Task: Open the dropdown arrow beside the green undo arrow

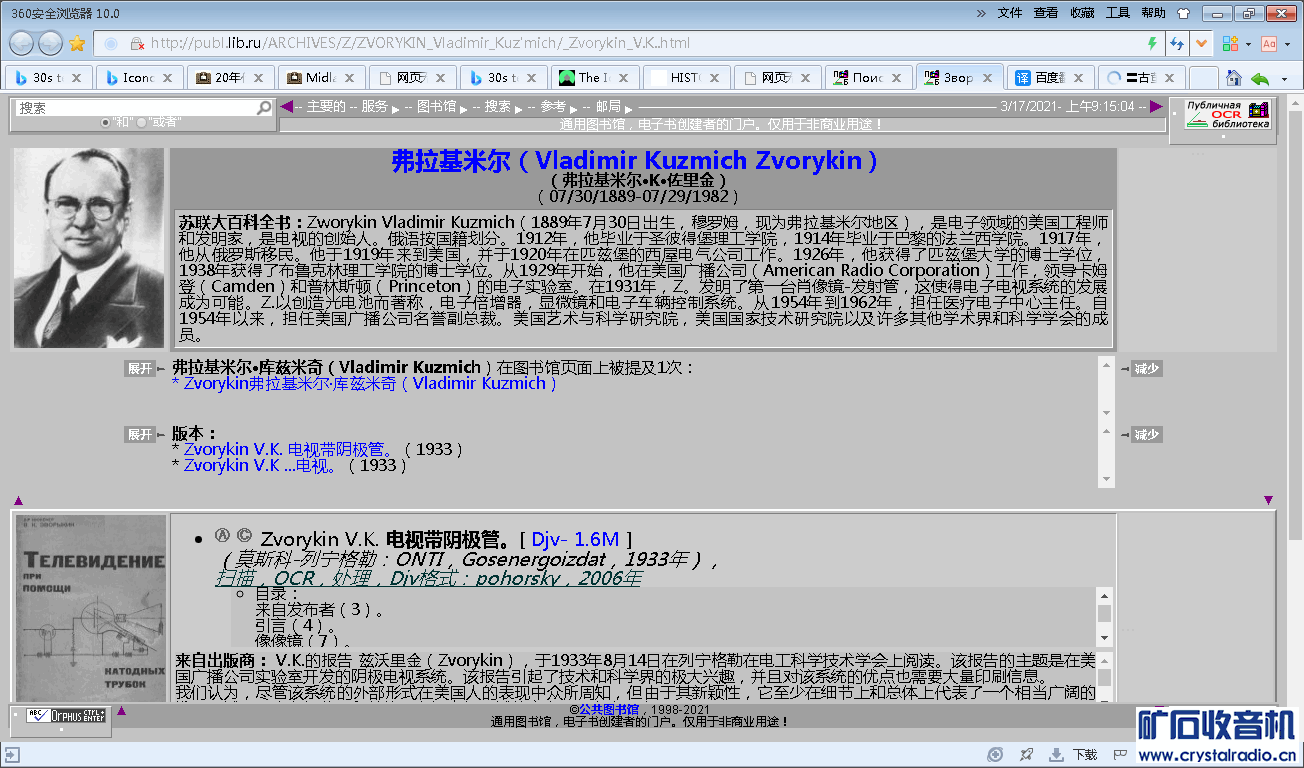Action: coord(1284,78)
